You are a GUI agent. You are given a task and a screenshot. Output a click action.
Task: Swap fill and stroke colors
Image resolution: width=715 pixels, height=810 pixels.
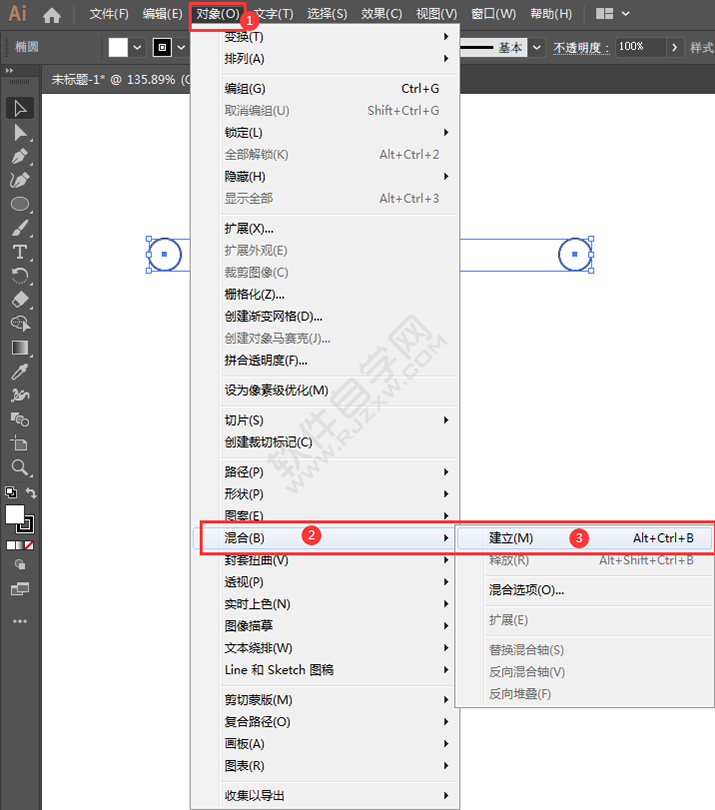(x=31, y=493)
